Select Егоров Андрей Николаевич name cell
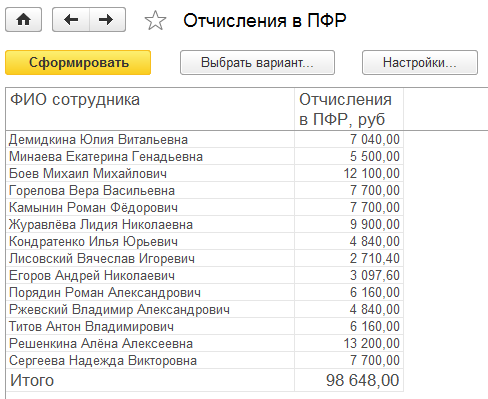This screenshot has height=399, width=488. 150,275
